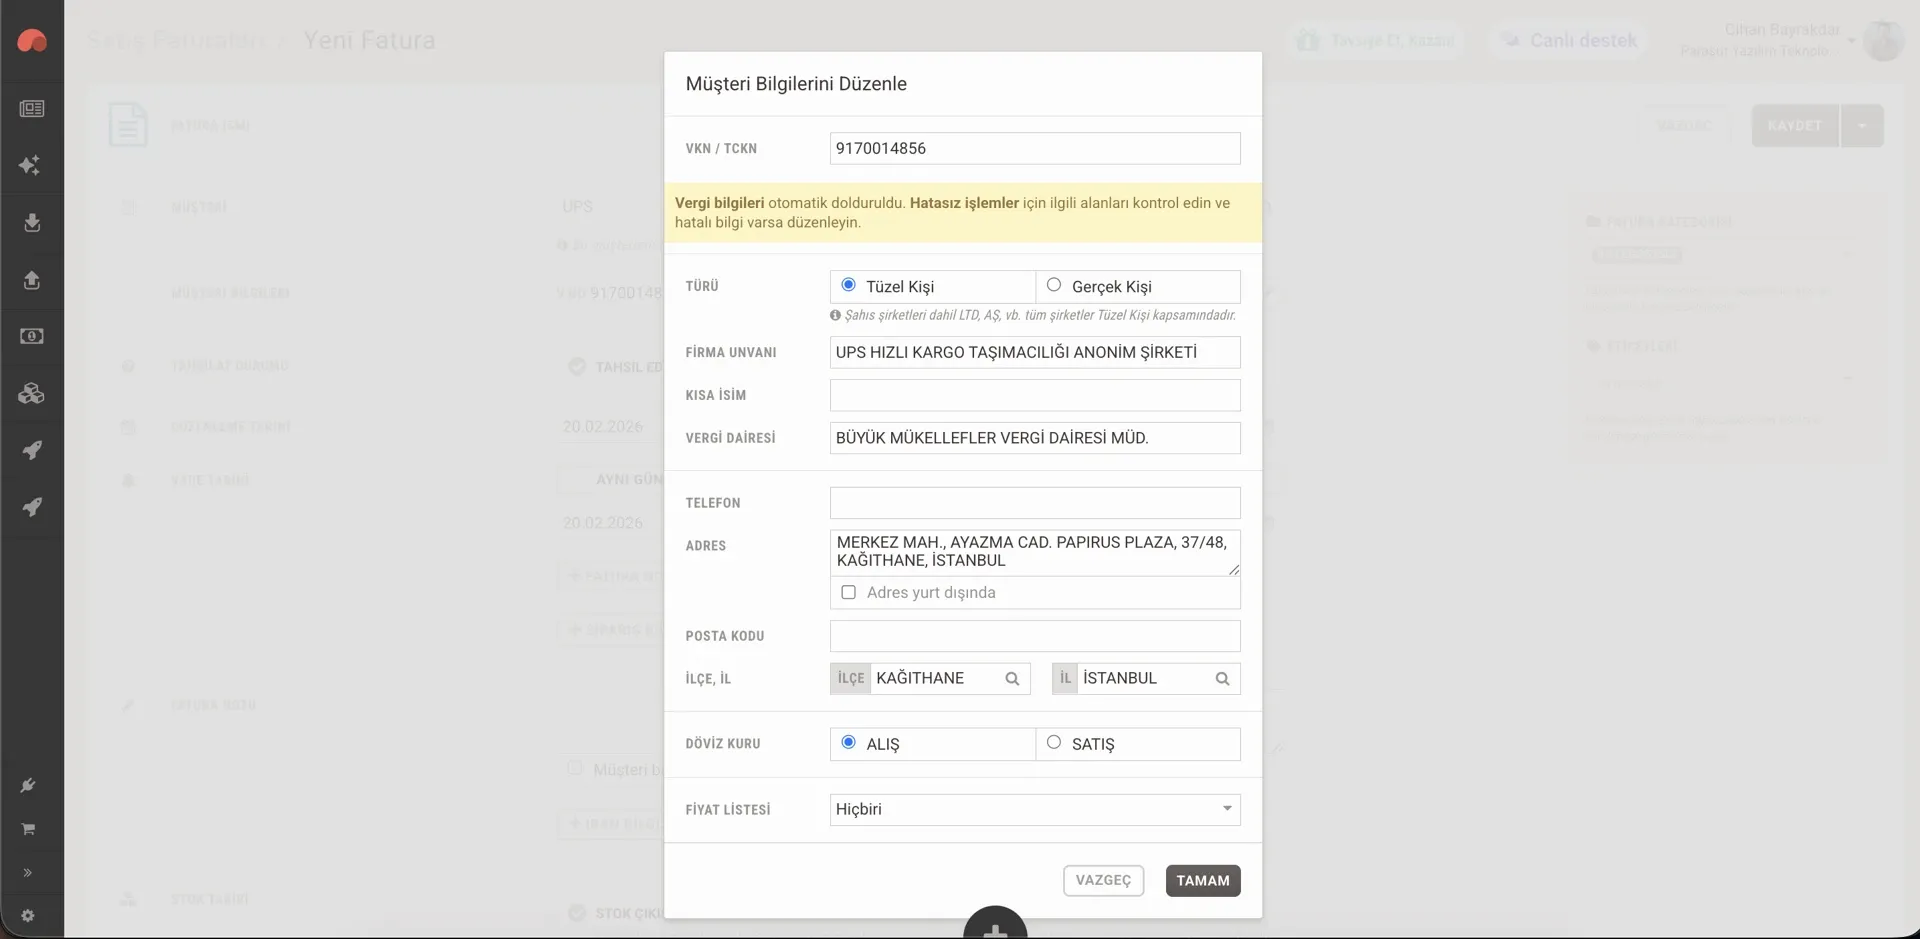The height and width of the screenshot is (939, 1920).
Task: Click the Telefon input field
Action: tap(1035, 503)
